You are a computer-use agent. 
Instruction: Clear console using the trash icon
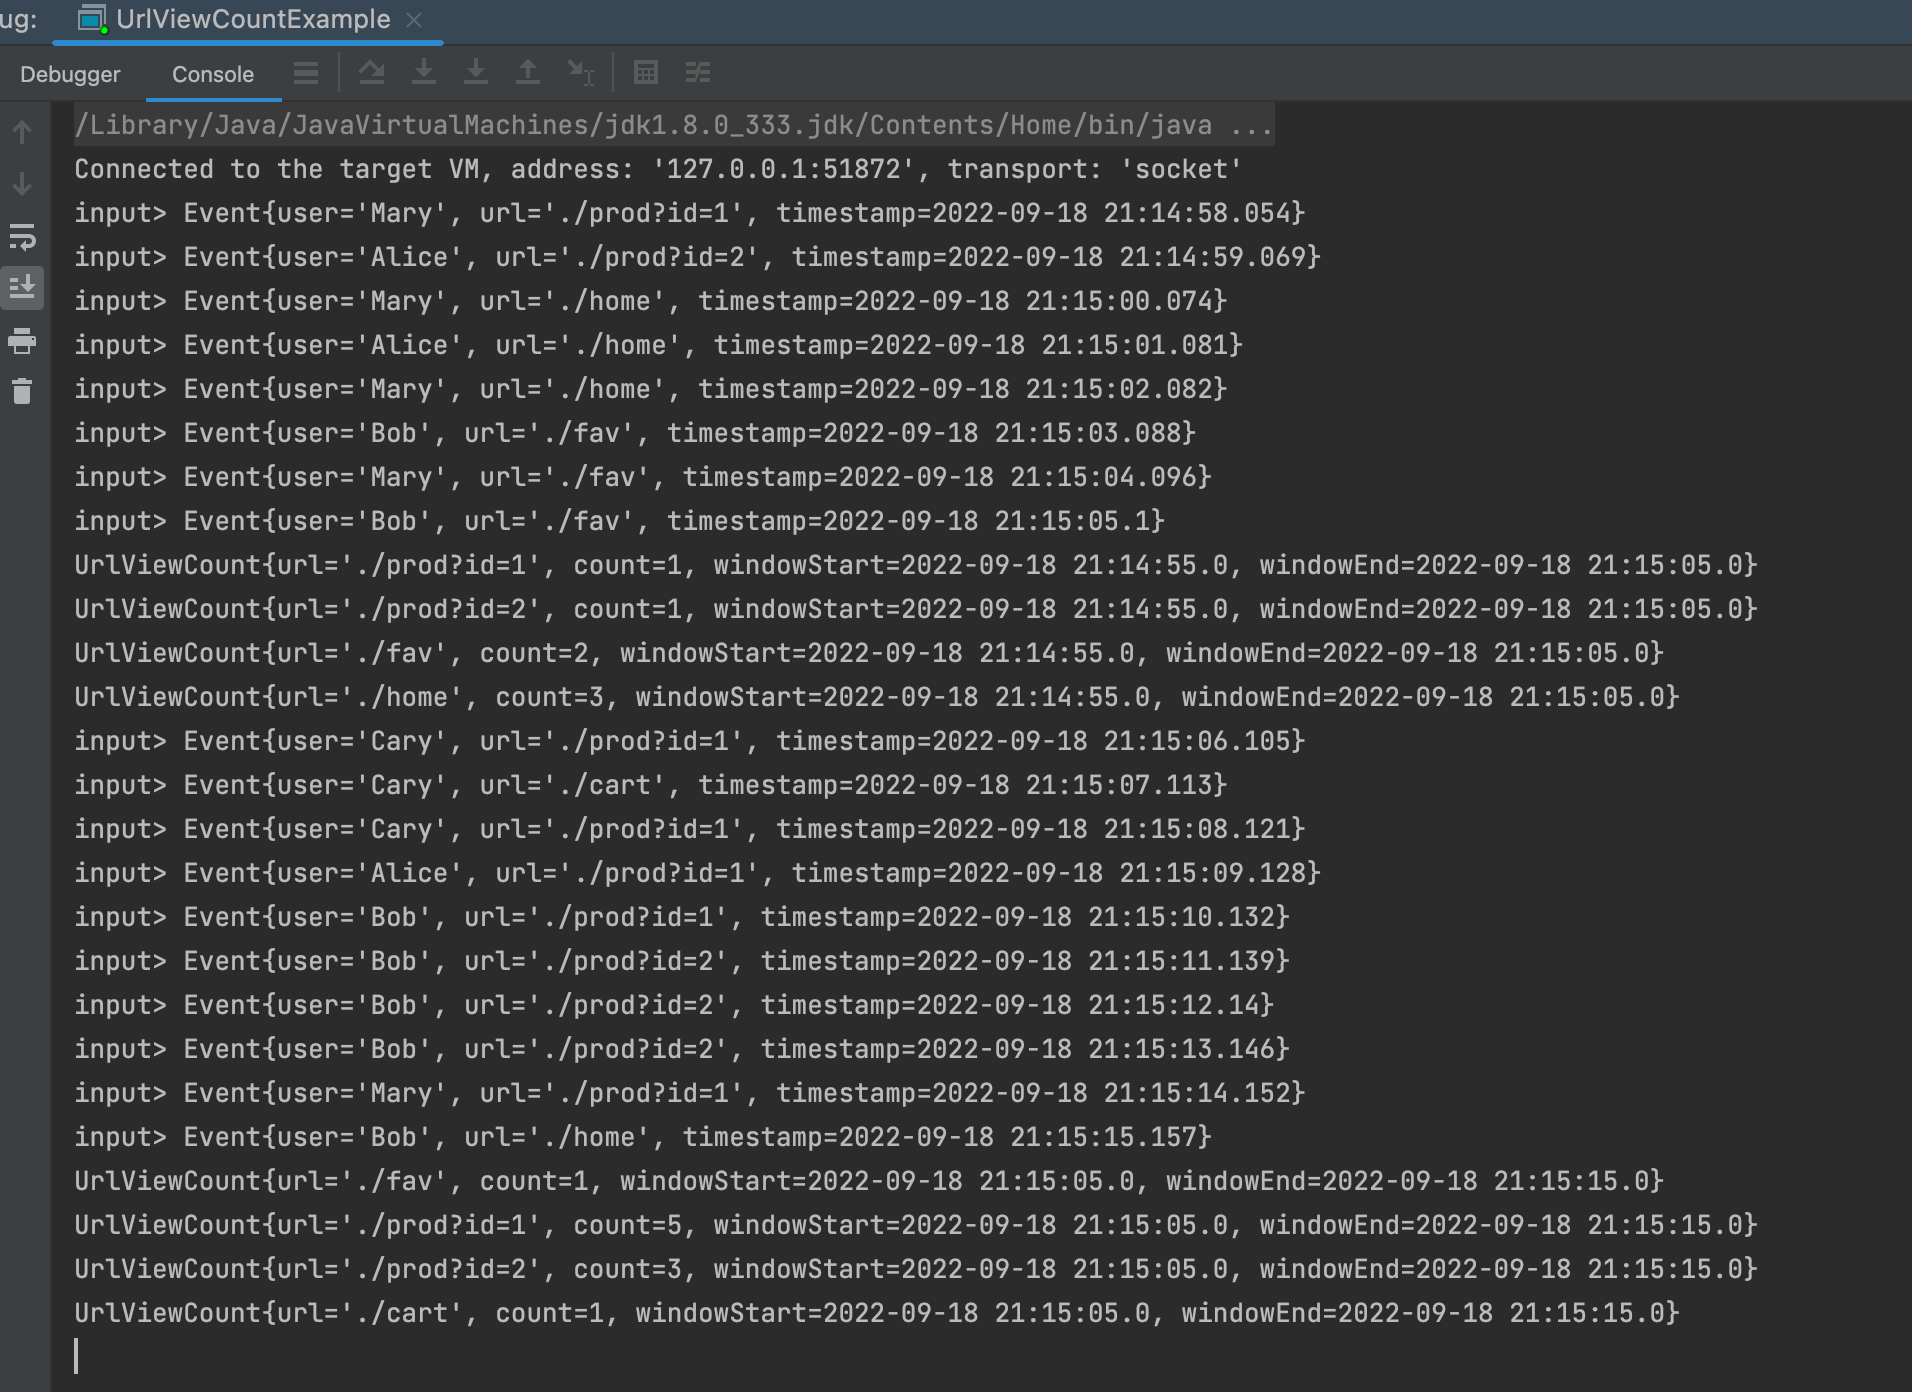(x=22, y=391)
